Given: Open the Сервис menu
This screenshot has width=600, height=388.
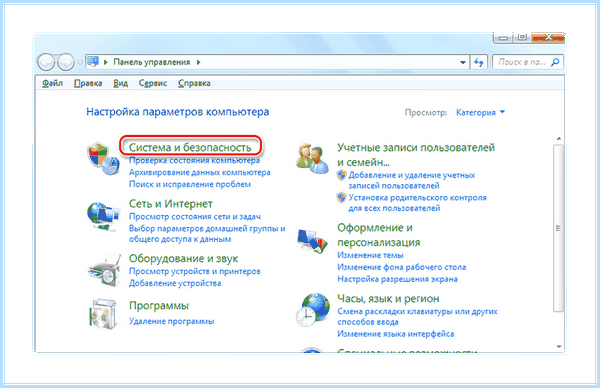Looking at the screenshot, I should 153,83.
